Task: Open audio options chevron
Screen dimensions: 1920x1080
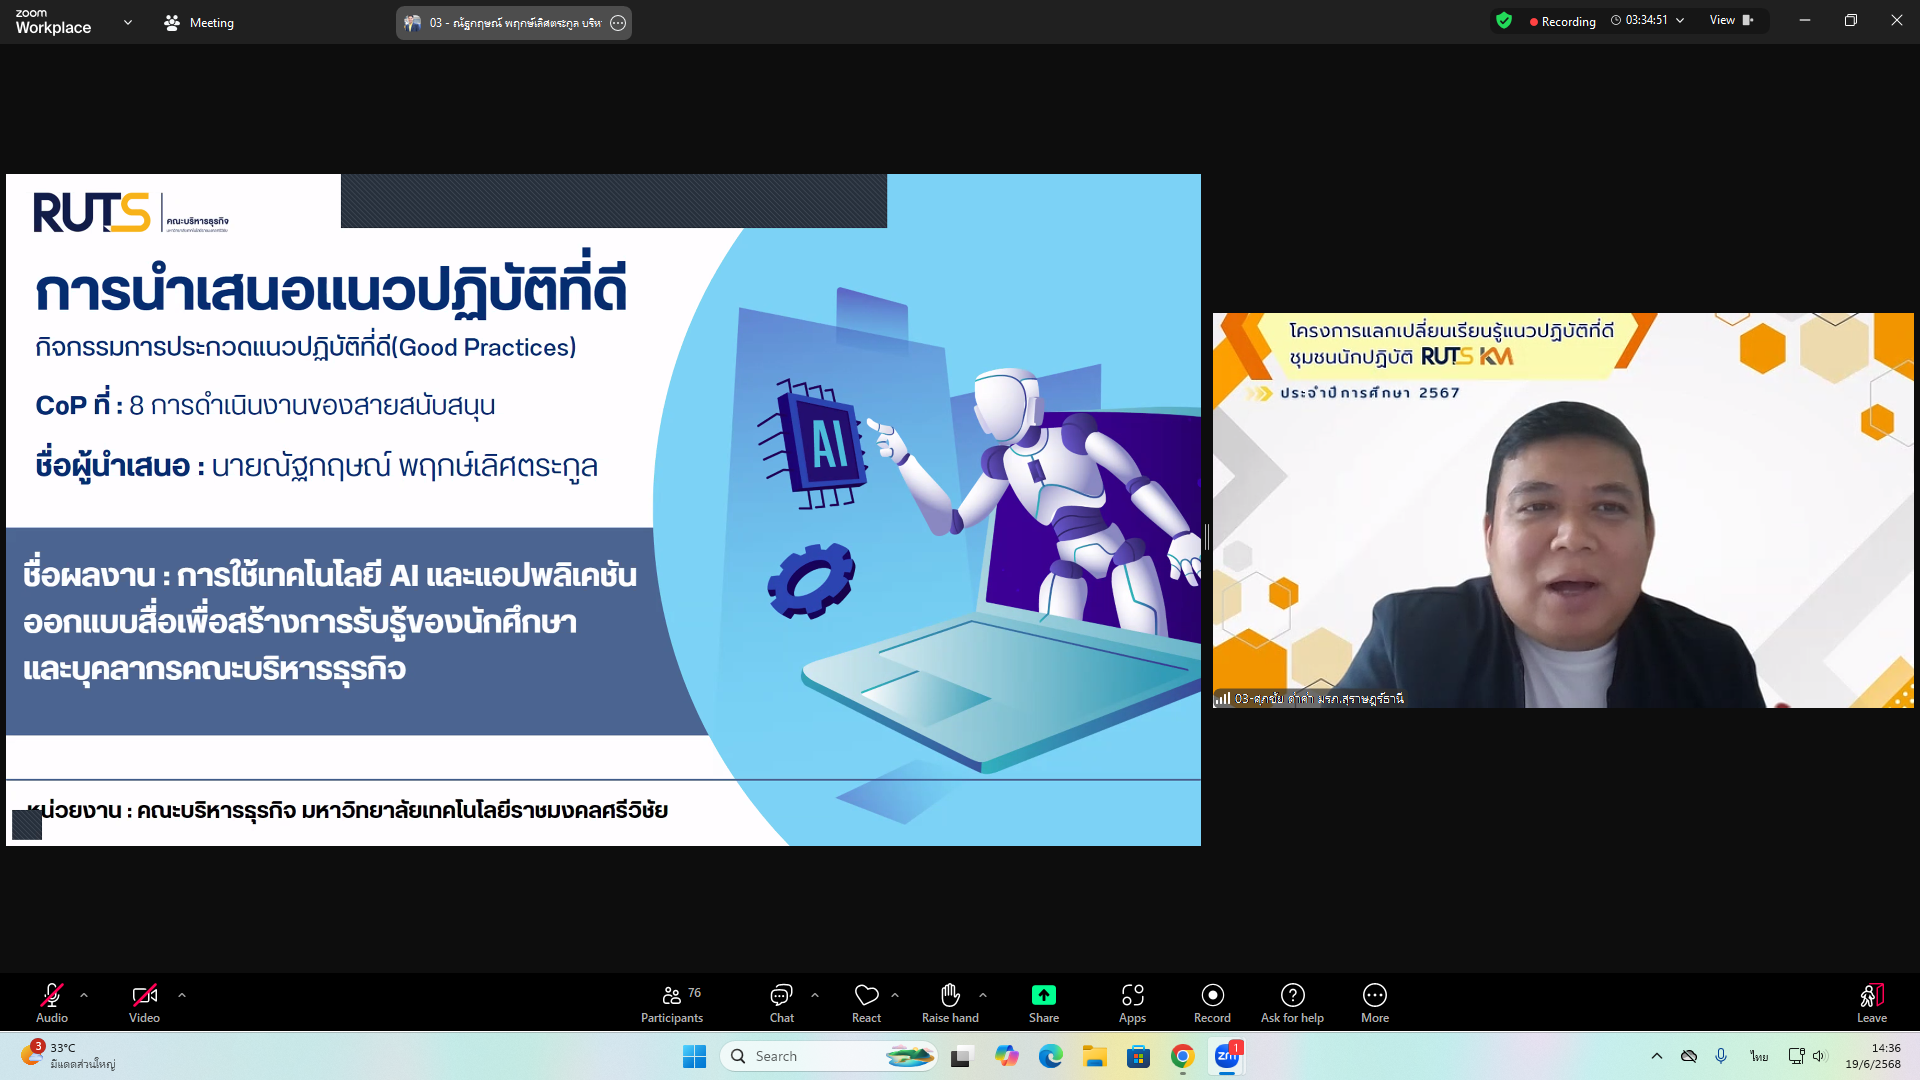Action: point(84,995)
